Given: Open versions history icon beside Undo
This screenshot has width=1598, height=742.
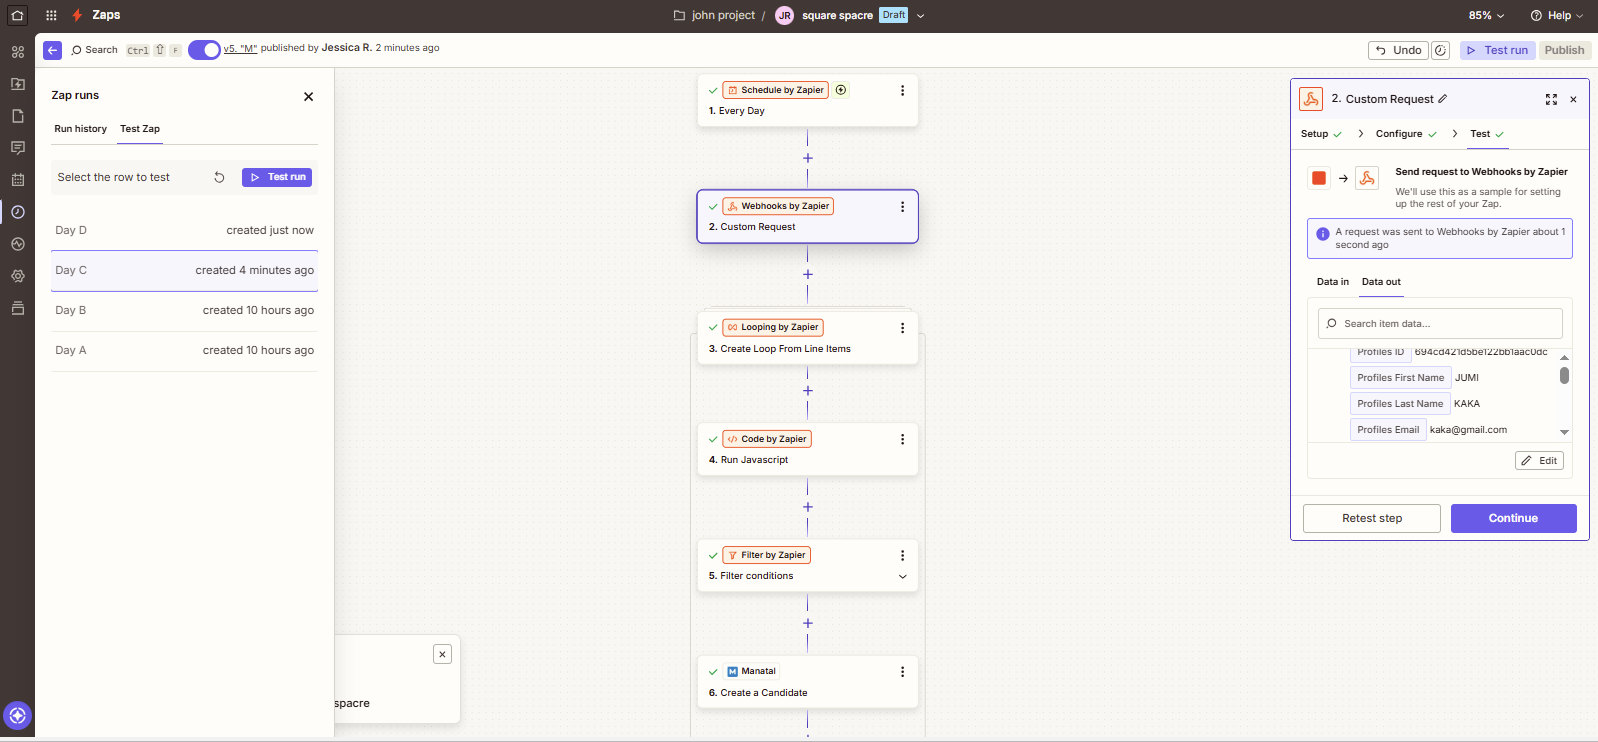Looking at the screenshot, I should pyautogui.click(x=1440, y=50).
